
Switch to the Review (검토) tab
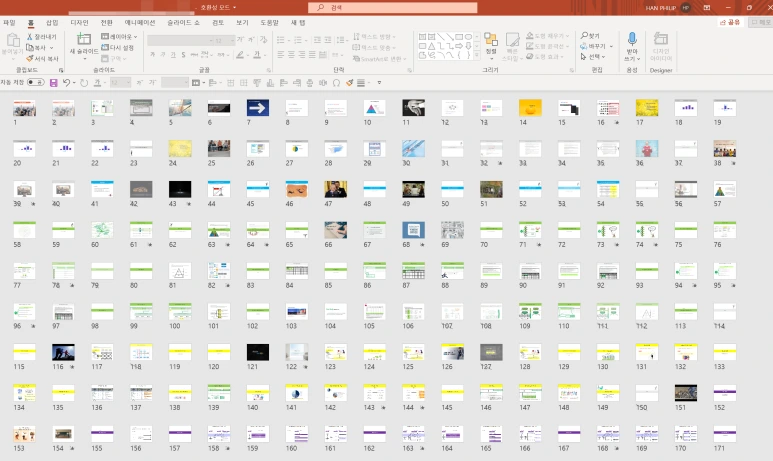pos(218,23)
